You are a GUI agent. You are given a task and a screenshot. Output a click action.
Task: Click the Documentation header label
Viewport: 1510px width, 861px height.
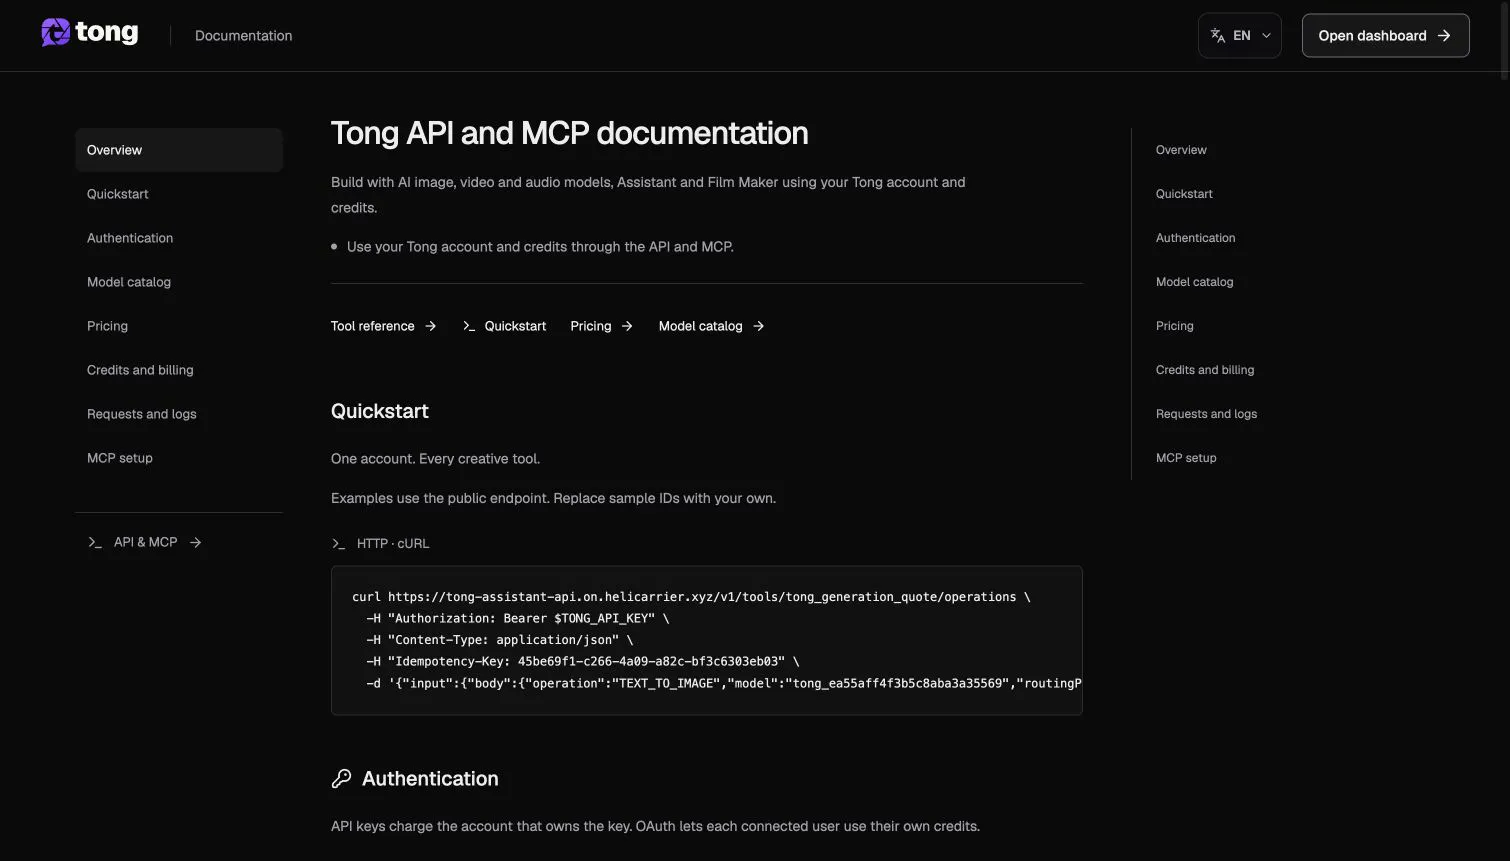pos(243,36)
